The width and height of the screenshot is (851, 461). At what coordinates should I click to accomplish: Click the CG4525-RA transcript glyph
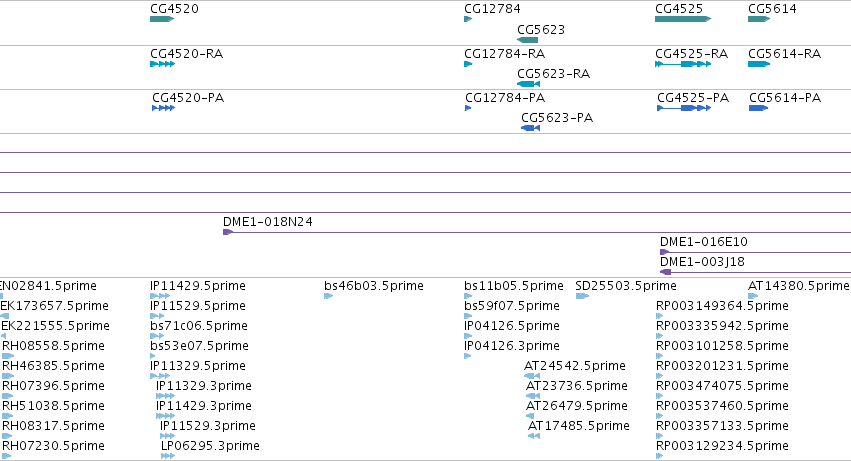[683, 64]
